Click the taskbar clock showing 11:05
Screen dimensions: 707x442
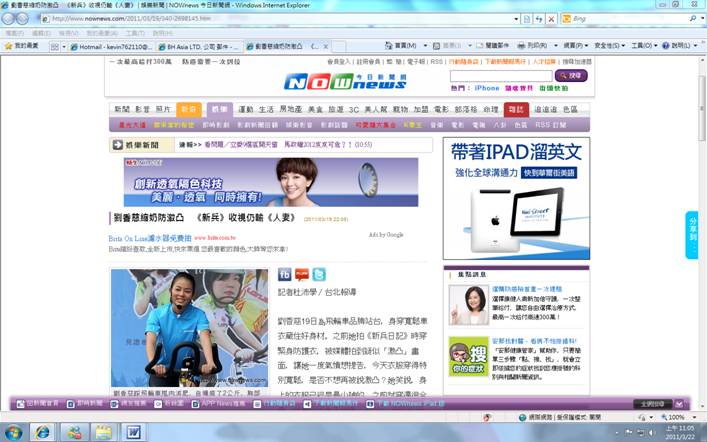[x=679, y=432]
